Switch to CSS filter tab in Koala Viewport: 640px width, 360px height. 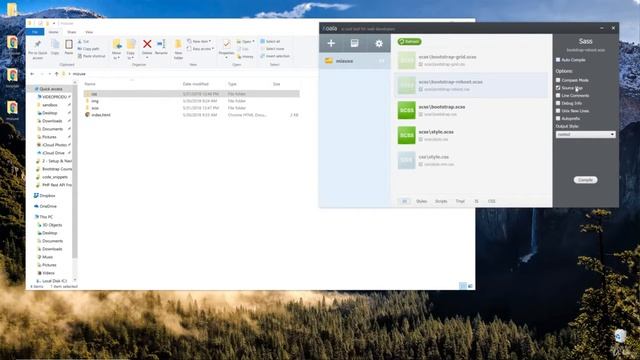click(491, 201)
